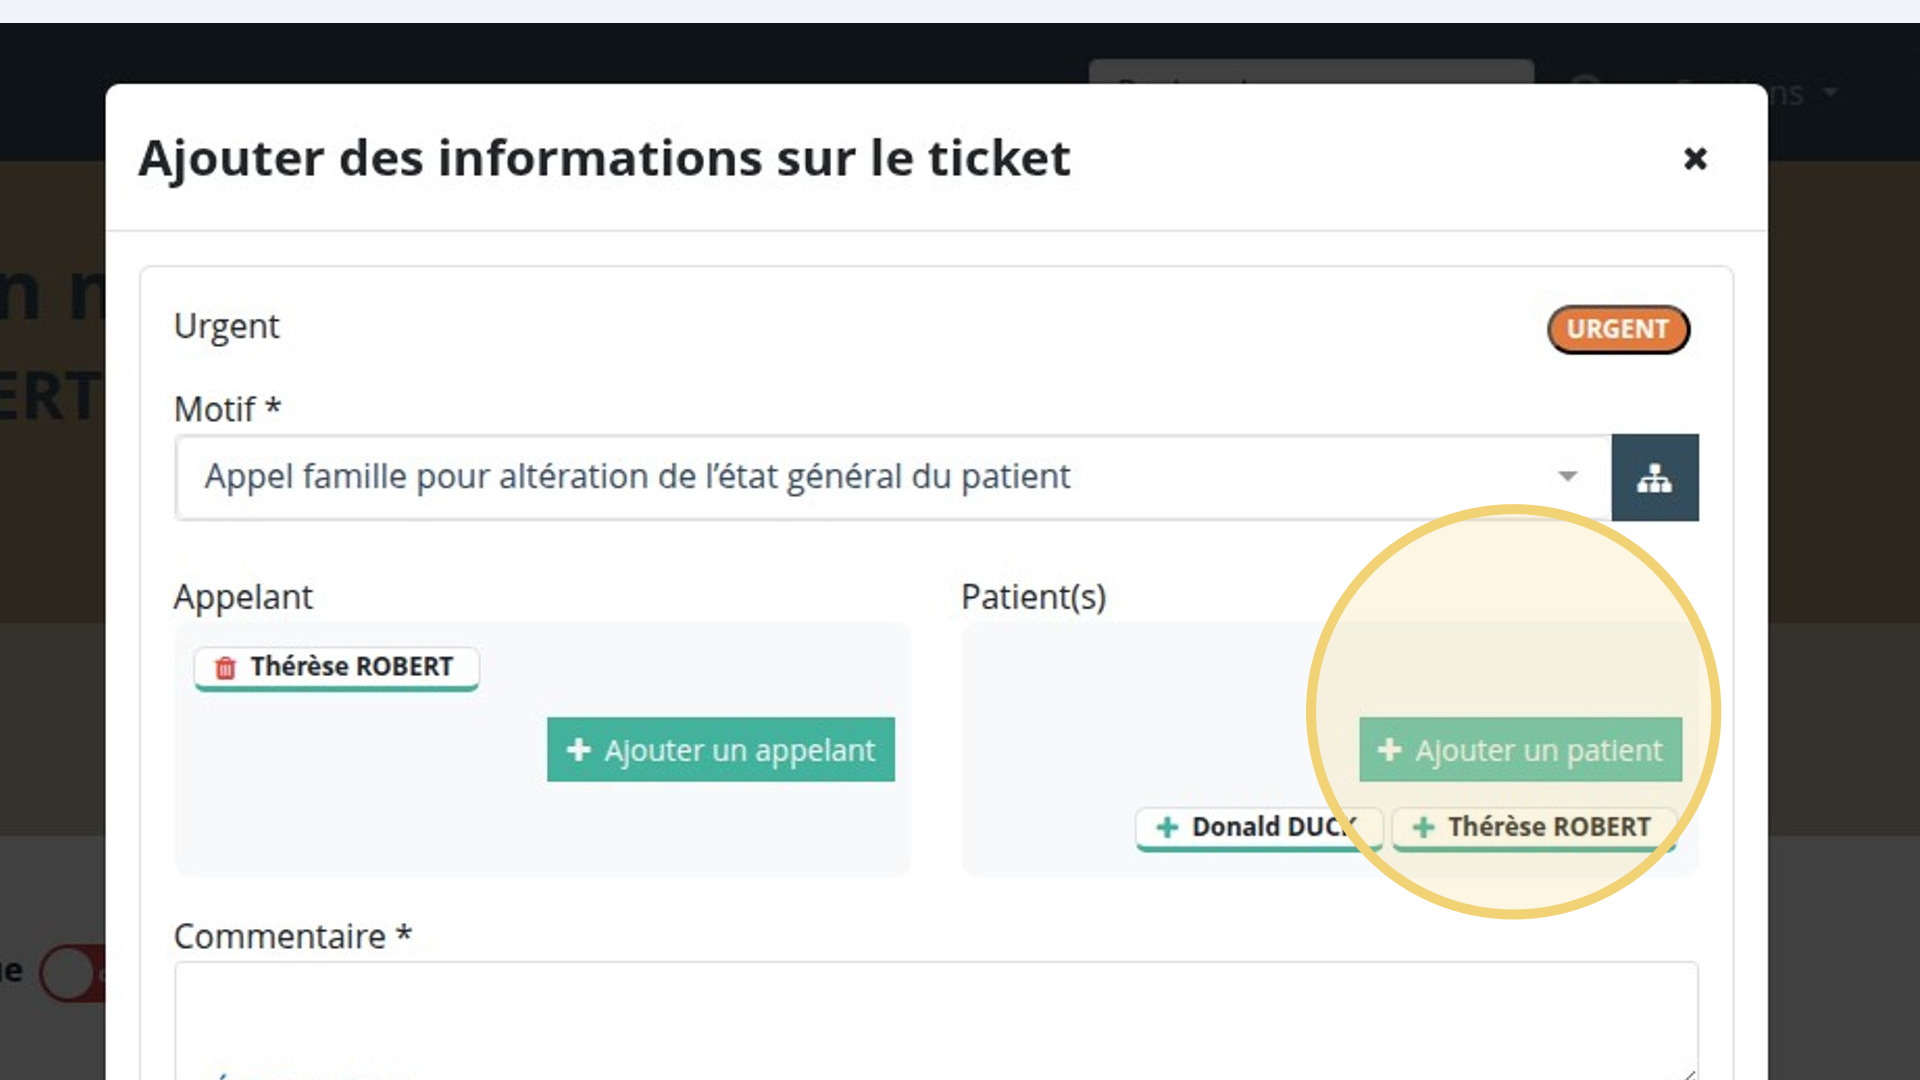Click the Ajouter un appelant button
Viewport: 1920px width, 1080px height.
click(x=721, y=749)
